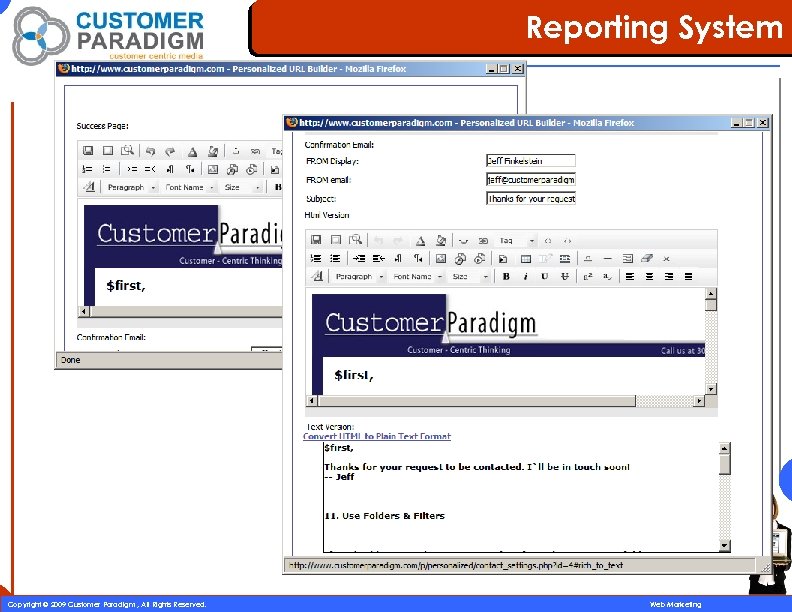This screenshot has height=612, width=792.
Task: Click the eraser remove-format icon in front editor
Action: [647, 259]
